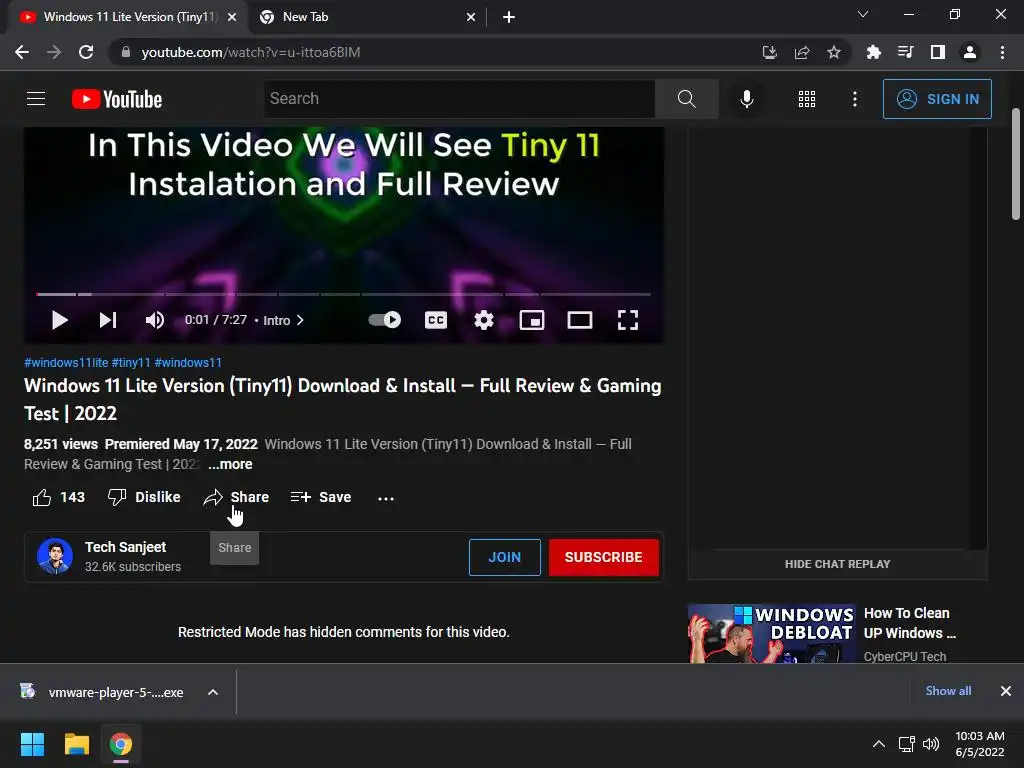Subscribe to Tech Sanjeet
1024x768 pixels.
pos(603,558)
